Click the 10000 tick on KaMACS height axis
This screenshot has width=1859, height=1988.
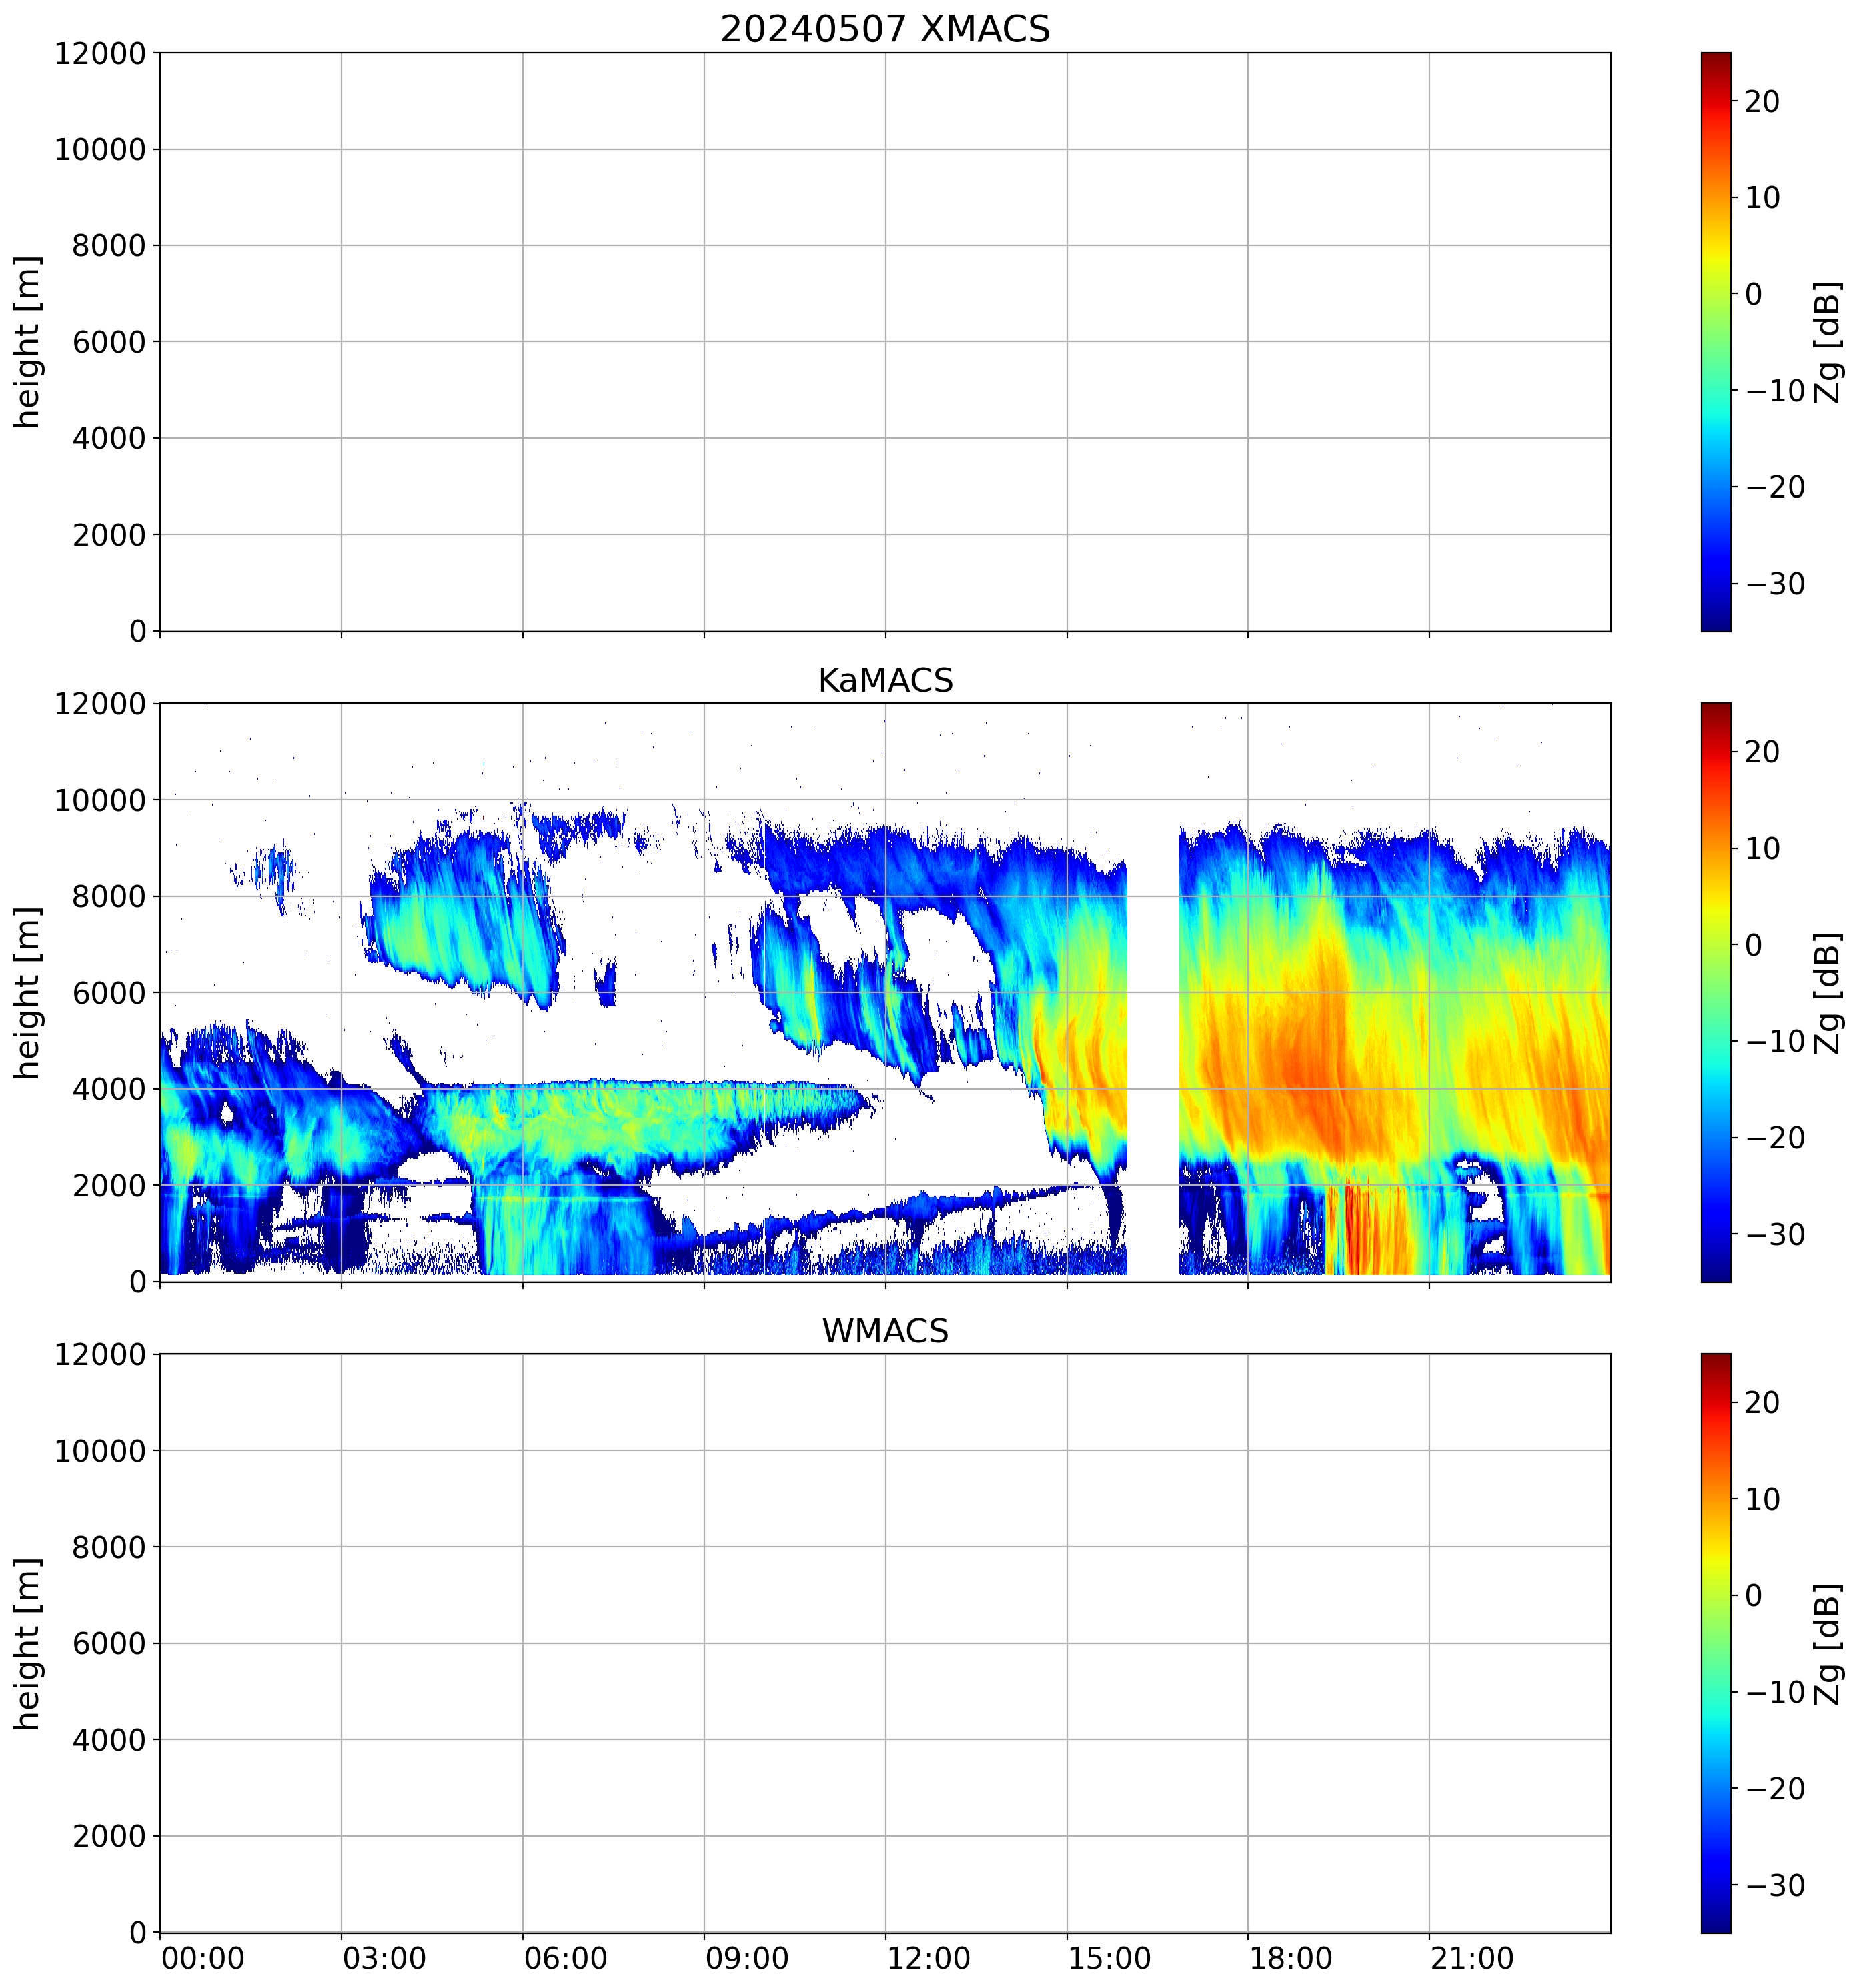100,800
